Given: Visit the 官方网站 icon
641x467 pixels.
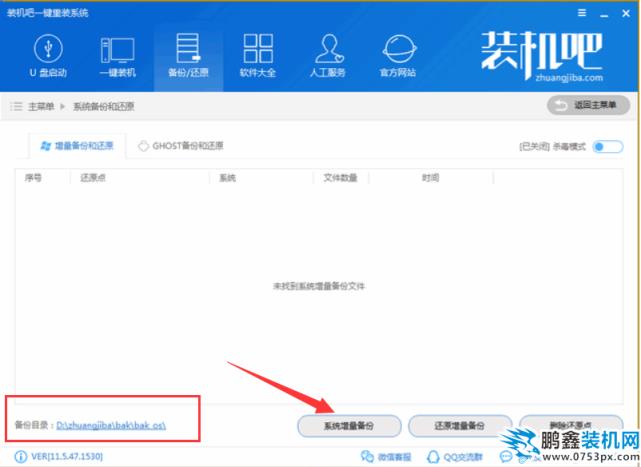Looking at the screenshot, I should pos(398,56).
